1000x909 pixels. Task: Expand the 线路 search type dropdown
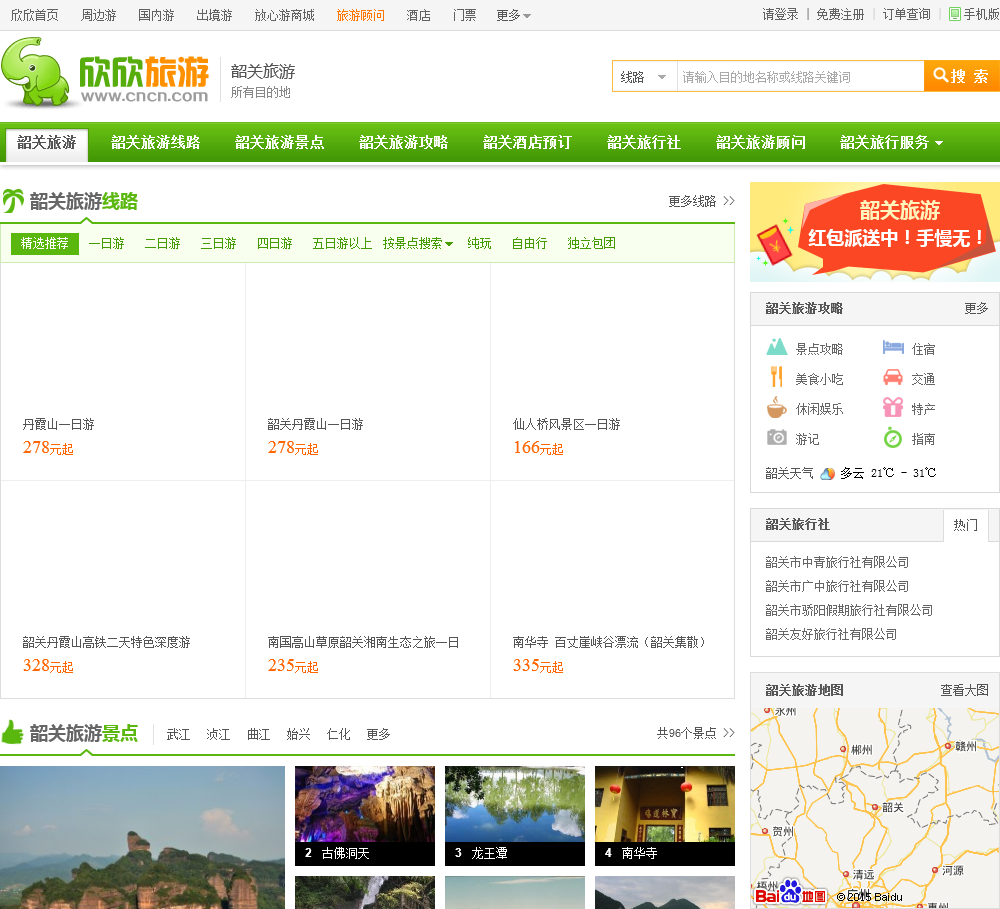[x=644, y=77]
